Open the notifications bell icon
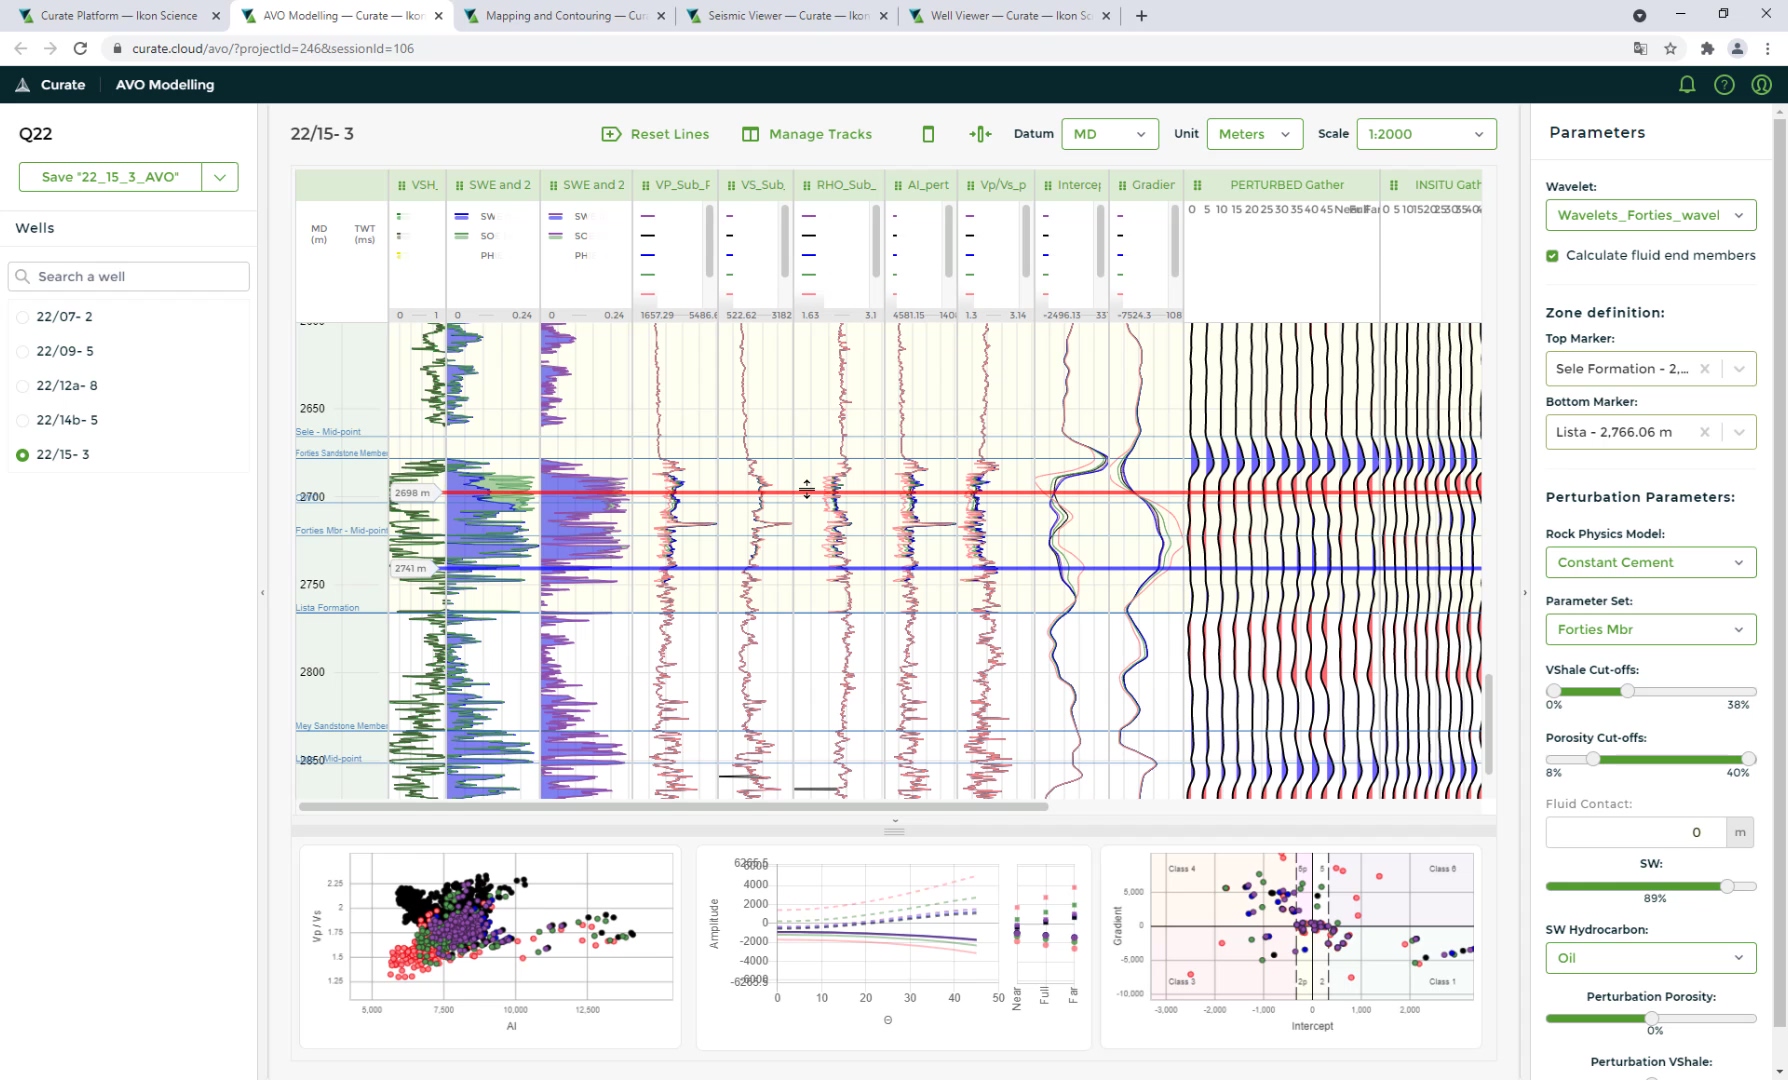The width and height of the screenshot is (1788, 1080). coord(1687,85)
